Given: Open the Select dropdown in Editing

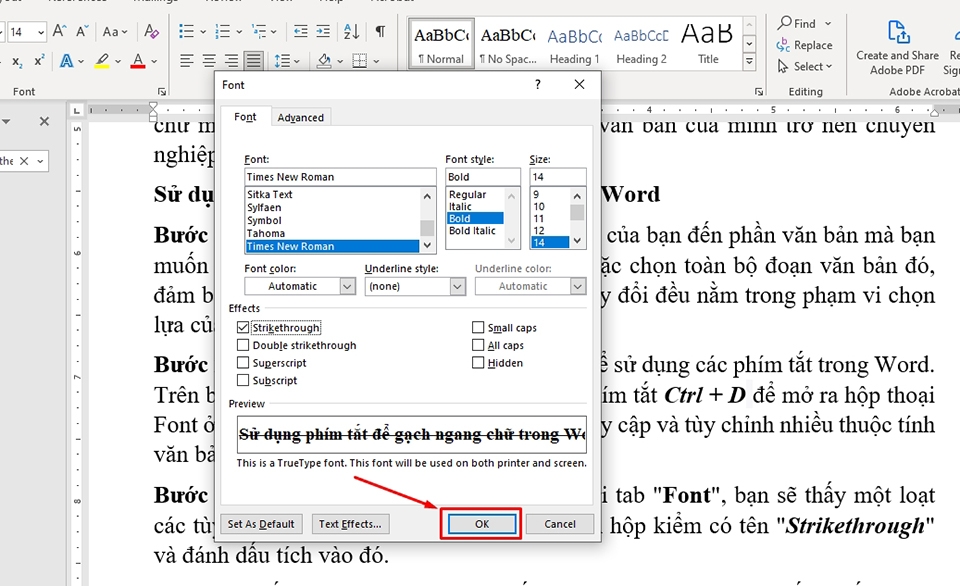Looking at the screenshot, I should coord(805,66).
